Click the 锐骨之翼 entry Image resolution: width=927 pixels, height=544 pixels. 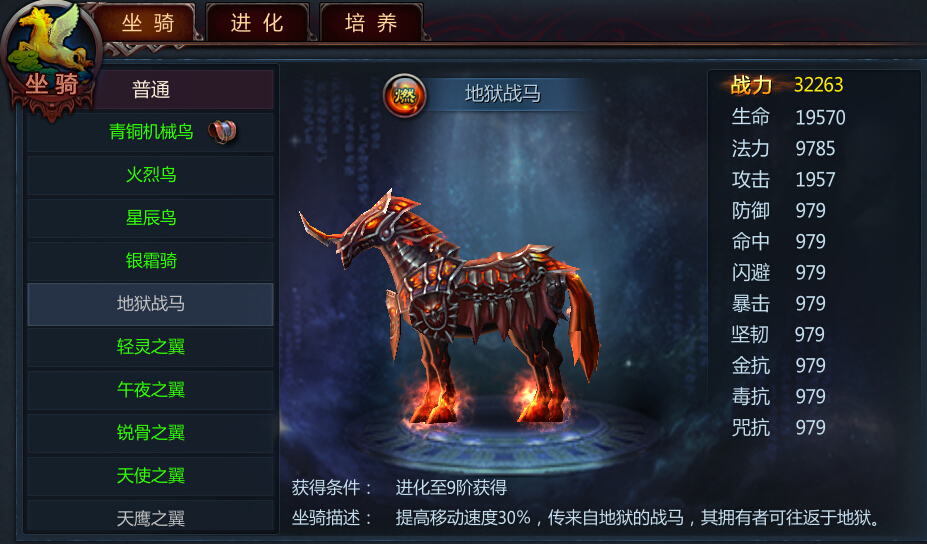(x=150, y=433)
